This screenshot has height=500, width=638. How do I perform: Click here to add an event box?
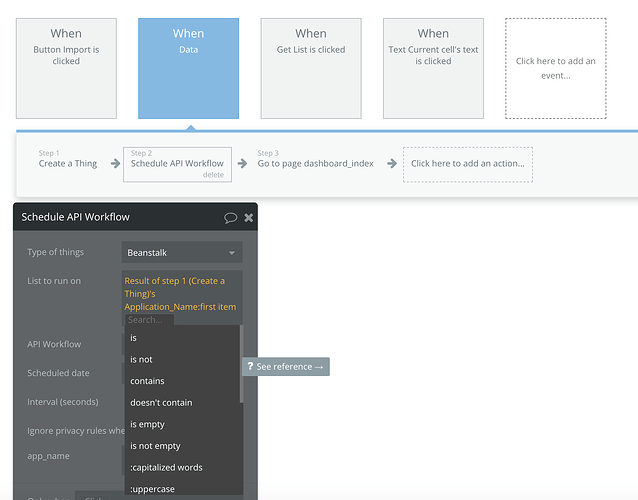pyautogui.click(x=555, y=68)
